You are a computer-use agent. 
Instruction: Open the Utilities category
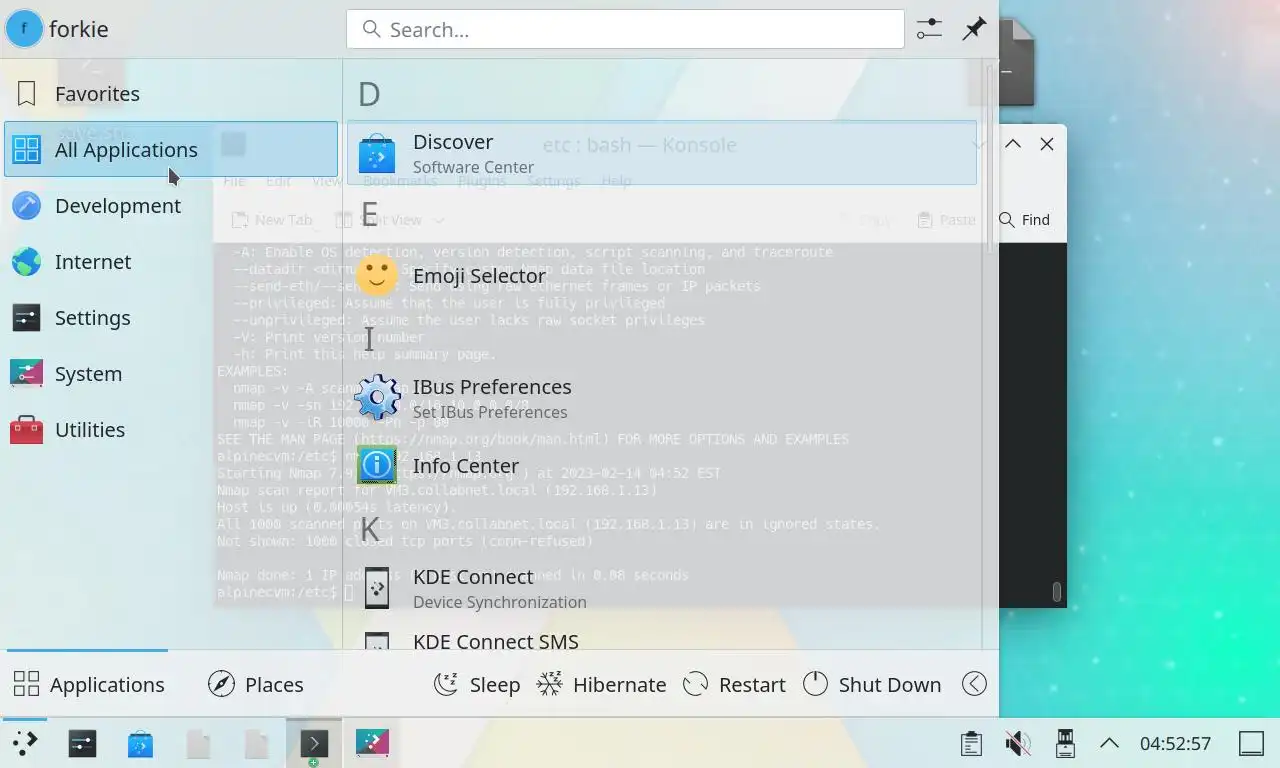[171, 429]
